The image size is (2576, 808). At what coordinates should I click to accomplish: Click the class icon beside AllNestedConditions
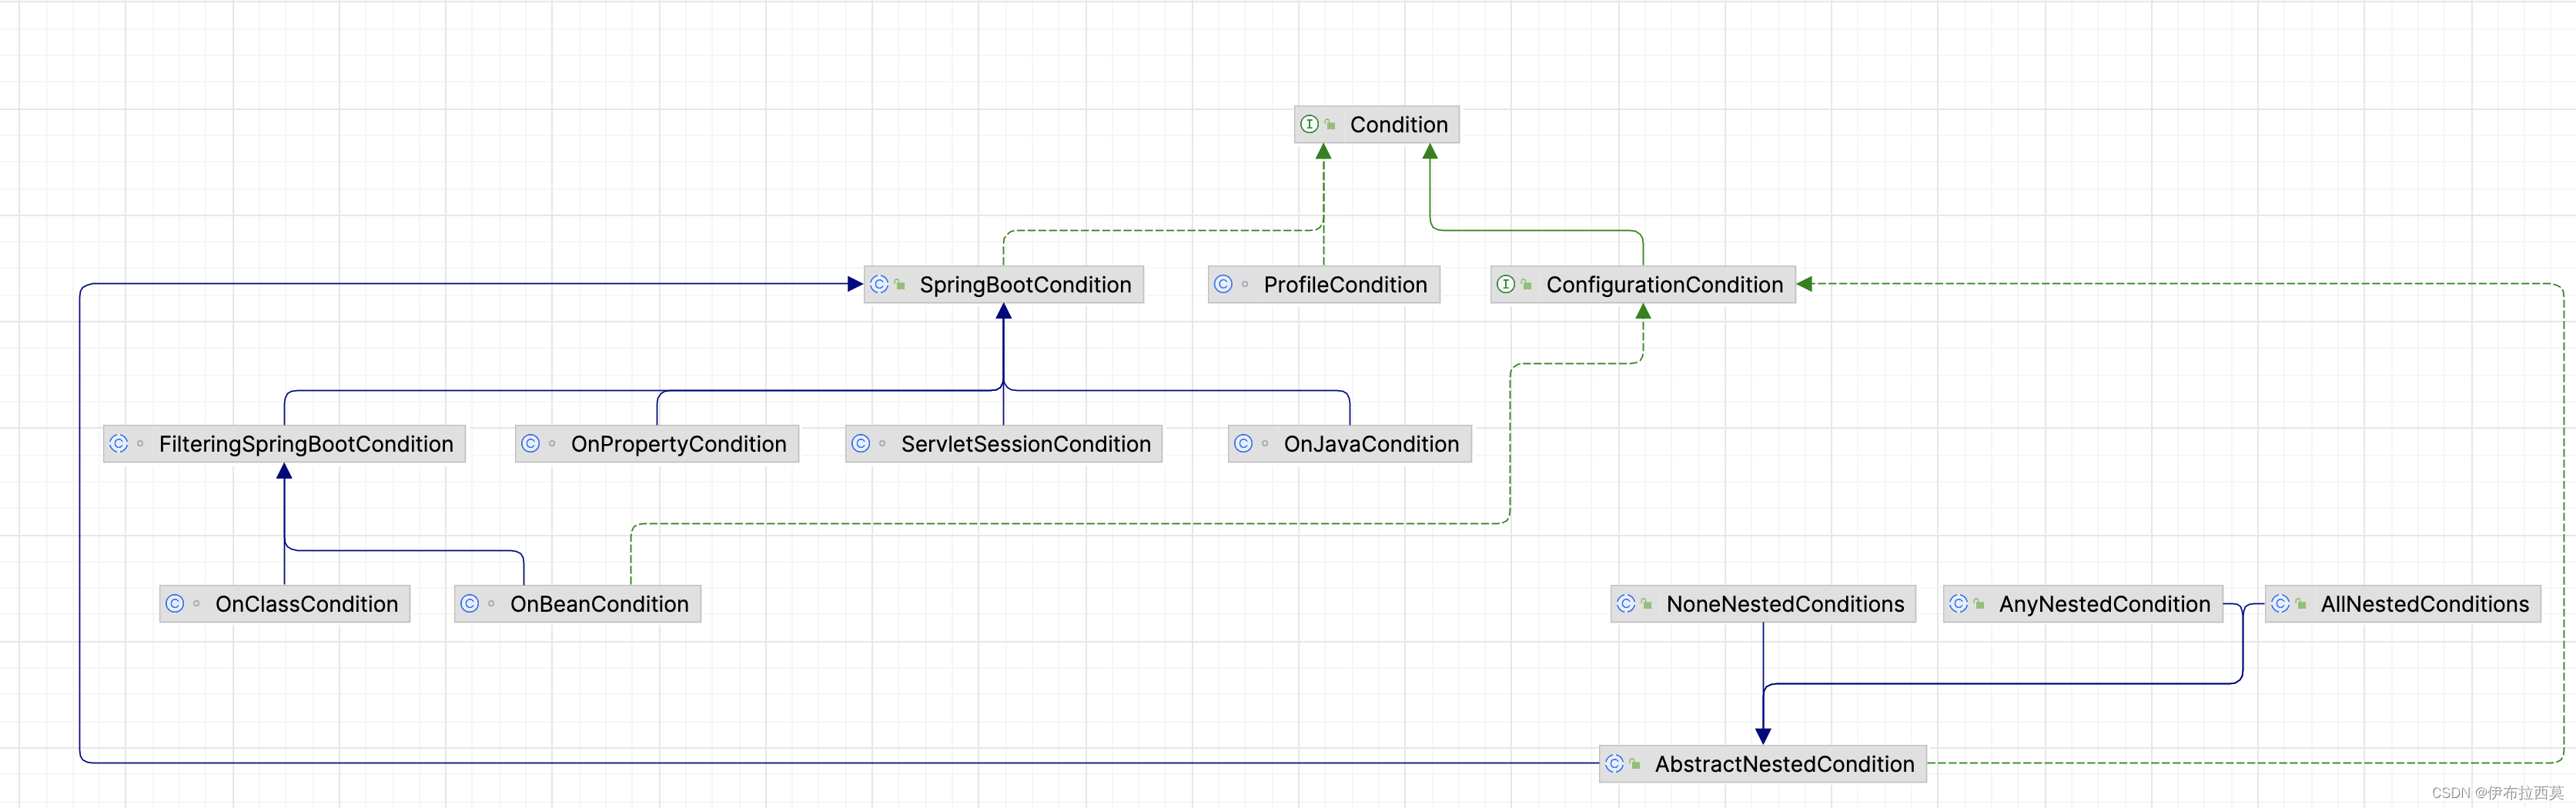[2280, 603]
